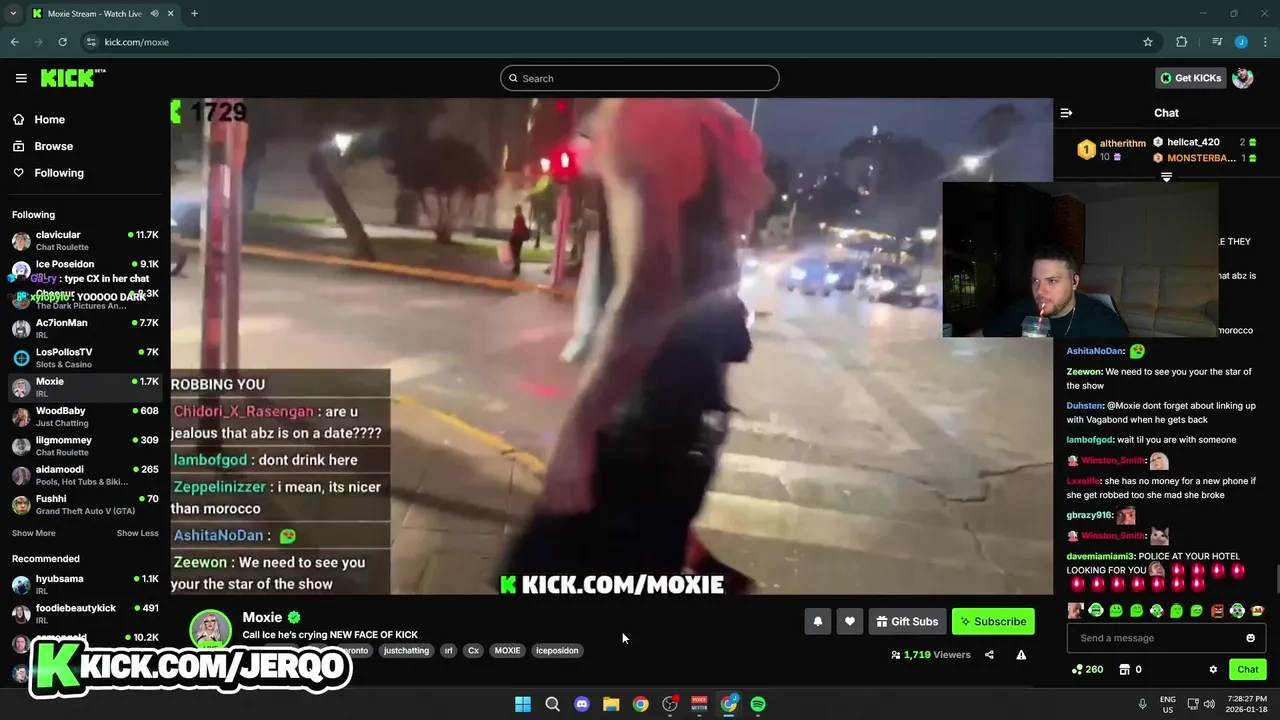1280x720 pixels.
Task: Open Windows taskbar search
Action: pos(552,704)
